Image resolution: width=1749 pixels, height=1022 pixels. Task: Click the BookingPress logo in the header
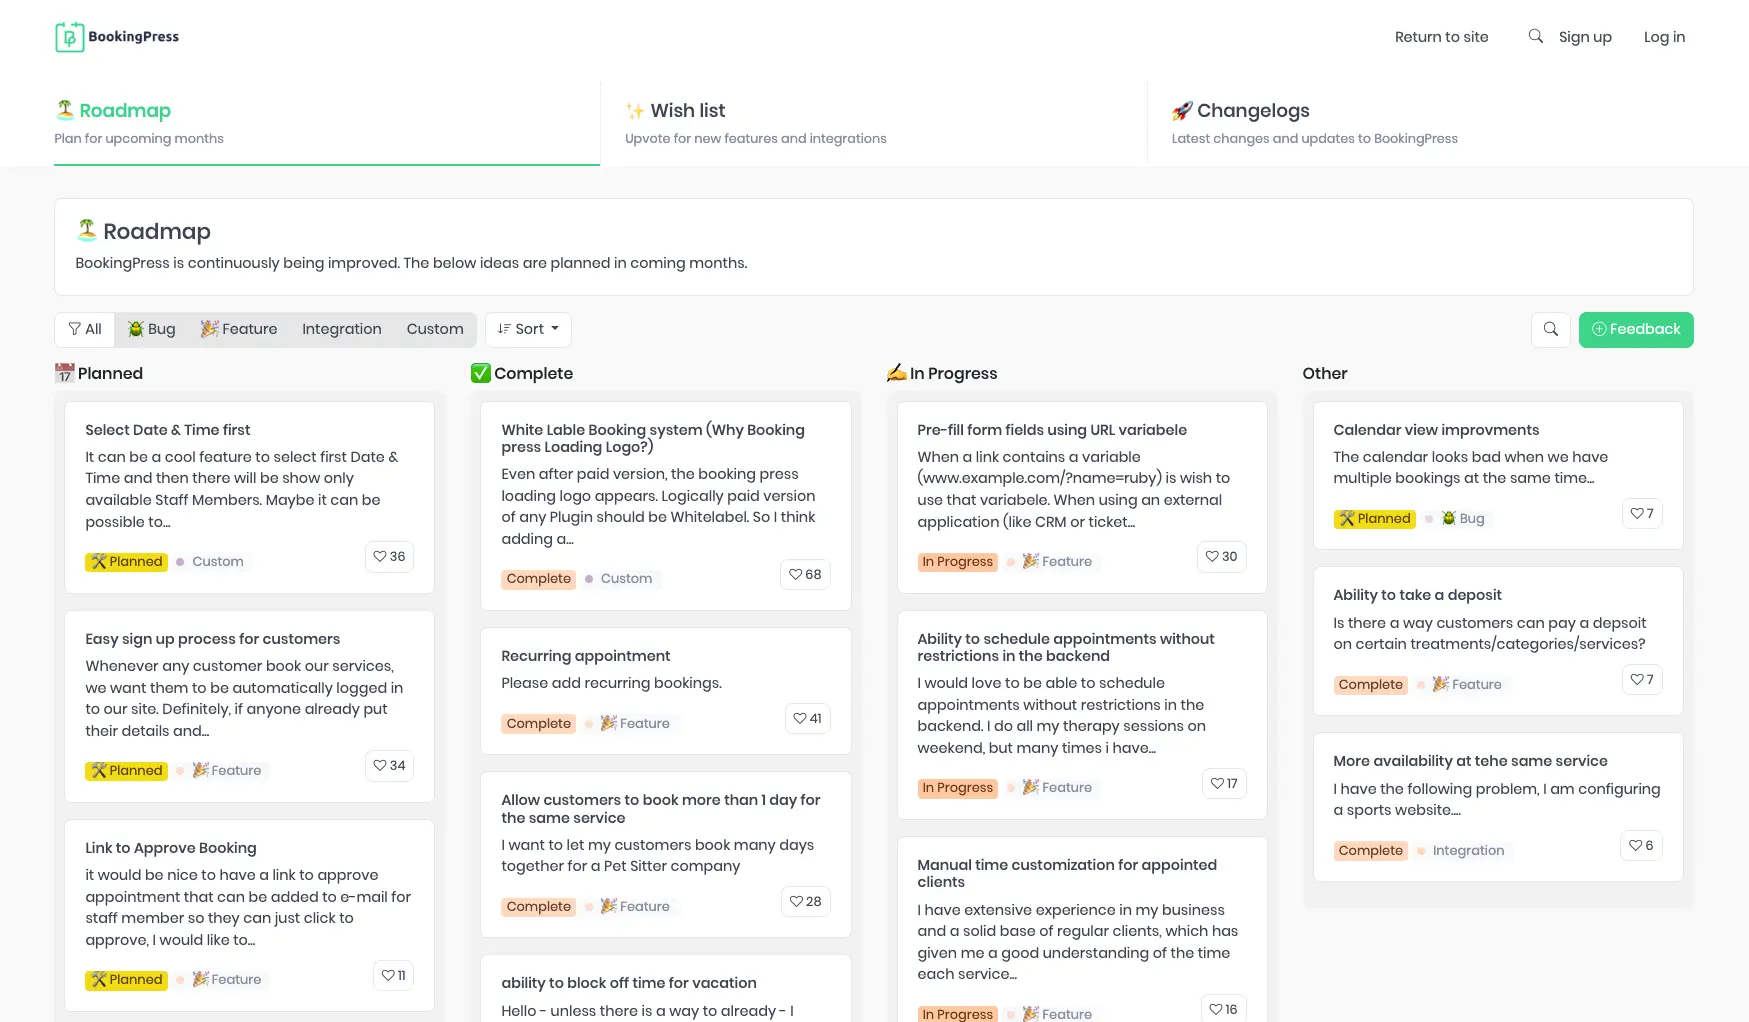click(116, 36)
